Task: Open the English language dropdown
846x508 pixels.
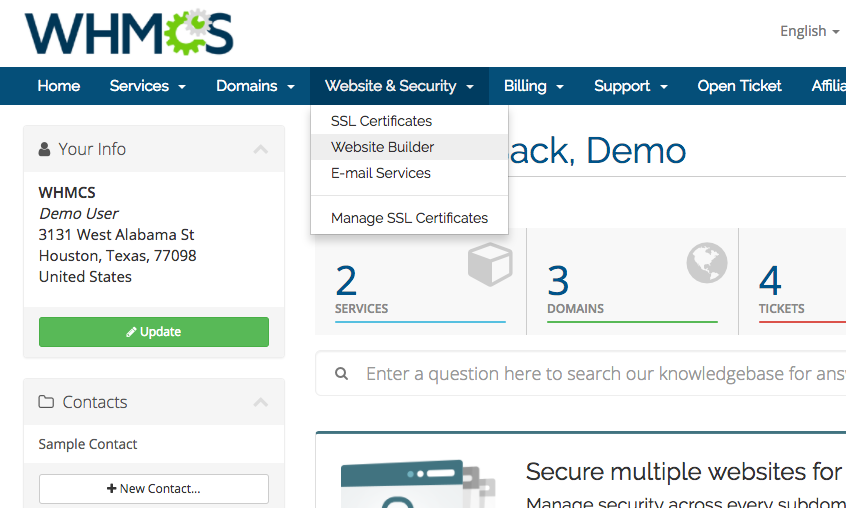Action: [809, 31]
